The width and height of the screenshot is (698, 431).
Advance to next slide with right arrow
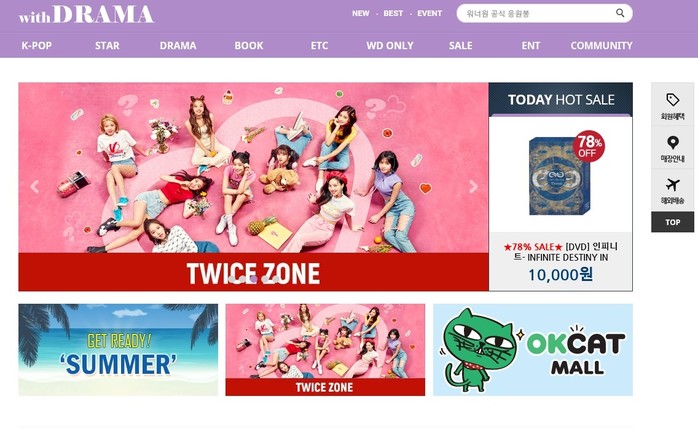click(x=473, y=187)
